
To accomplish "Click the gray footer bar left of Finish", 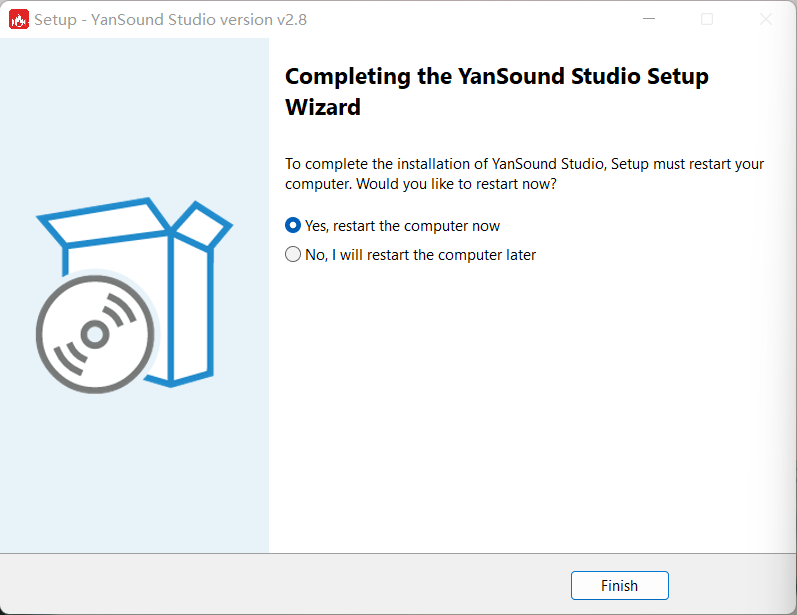I will tap(285, 585).
